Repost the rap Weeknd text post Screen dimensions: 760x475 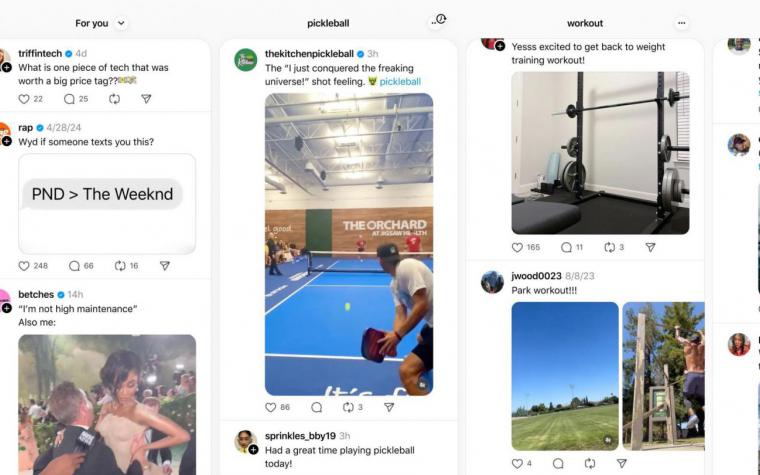tap(120, 266)
